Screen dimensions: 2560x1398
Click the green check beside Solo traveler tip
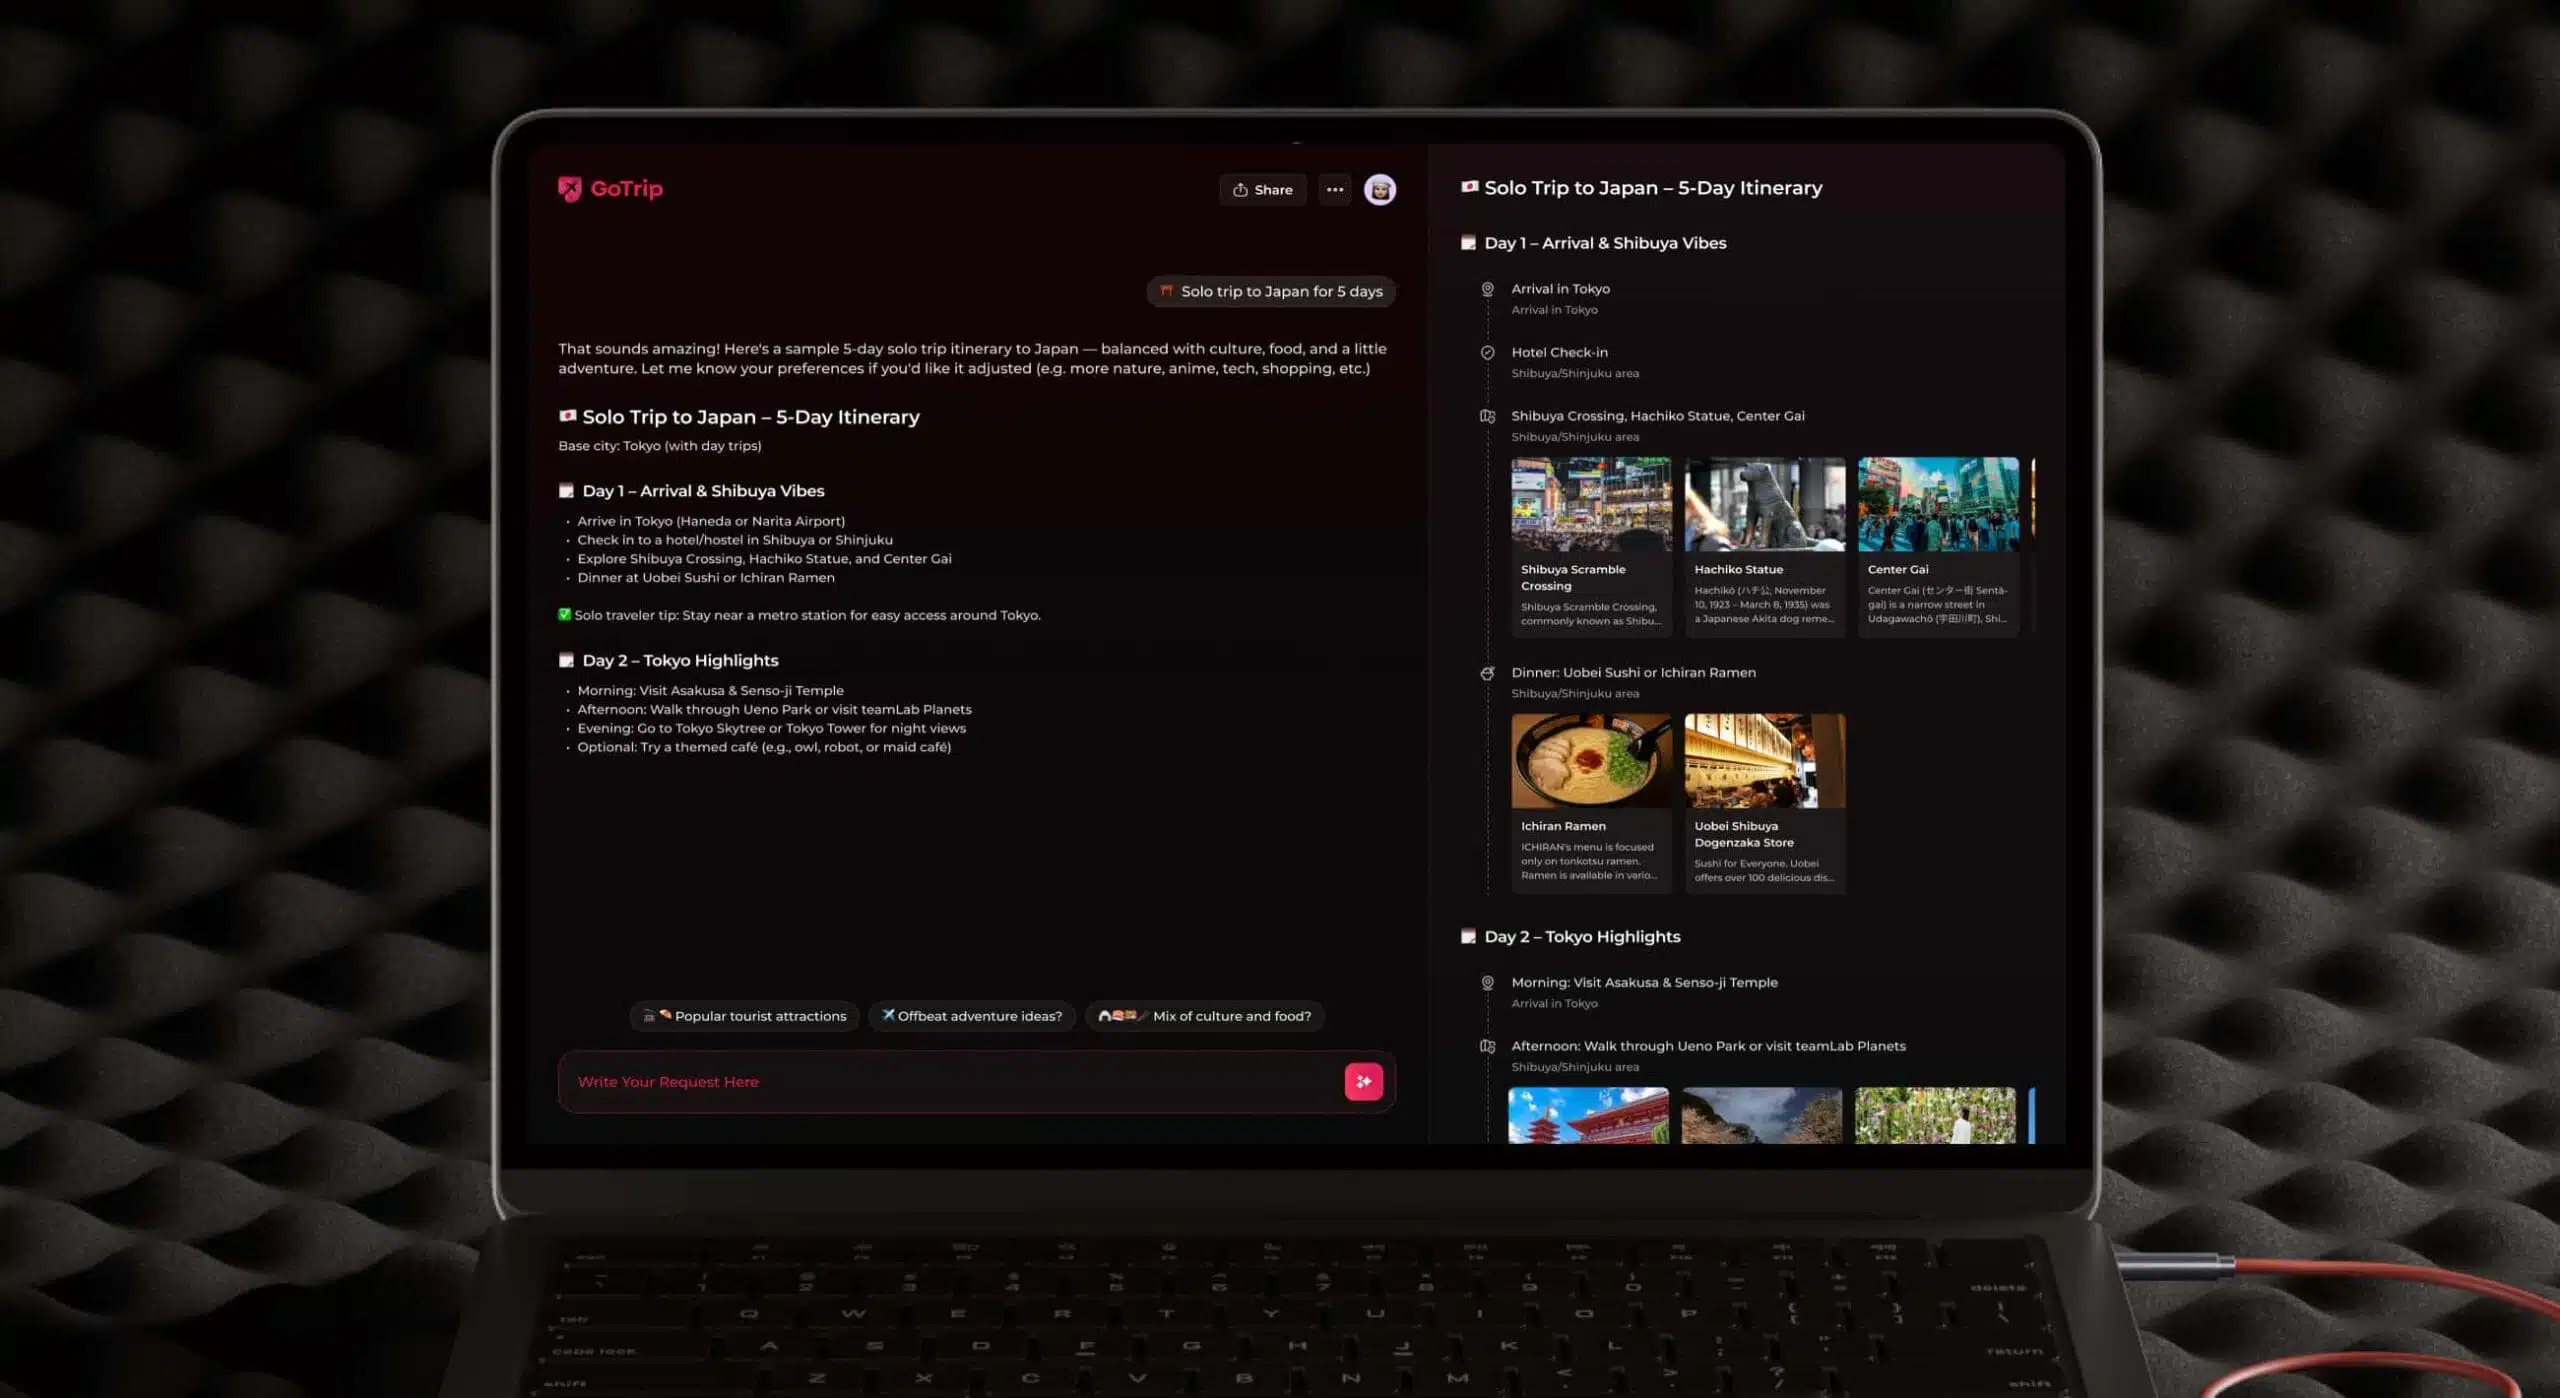coord(564,615)
